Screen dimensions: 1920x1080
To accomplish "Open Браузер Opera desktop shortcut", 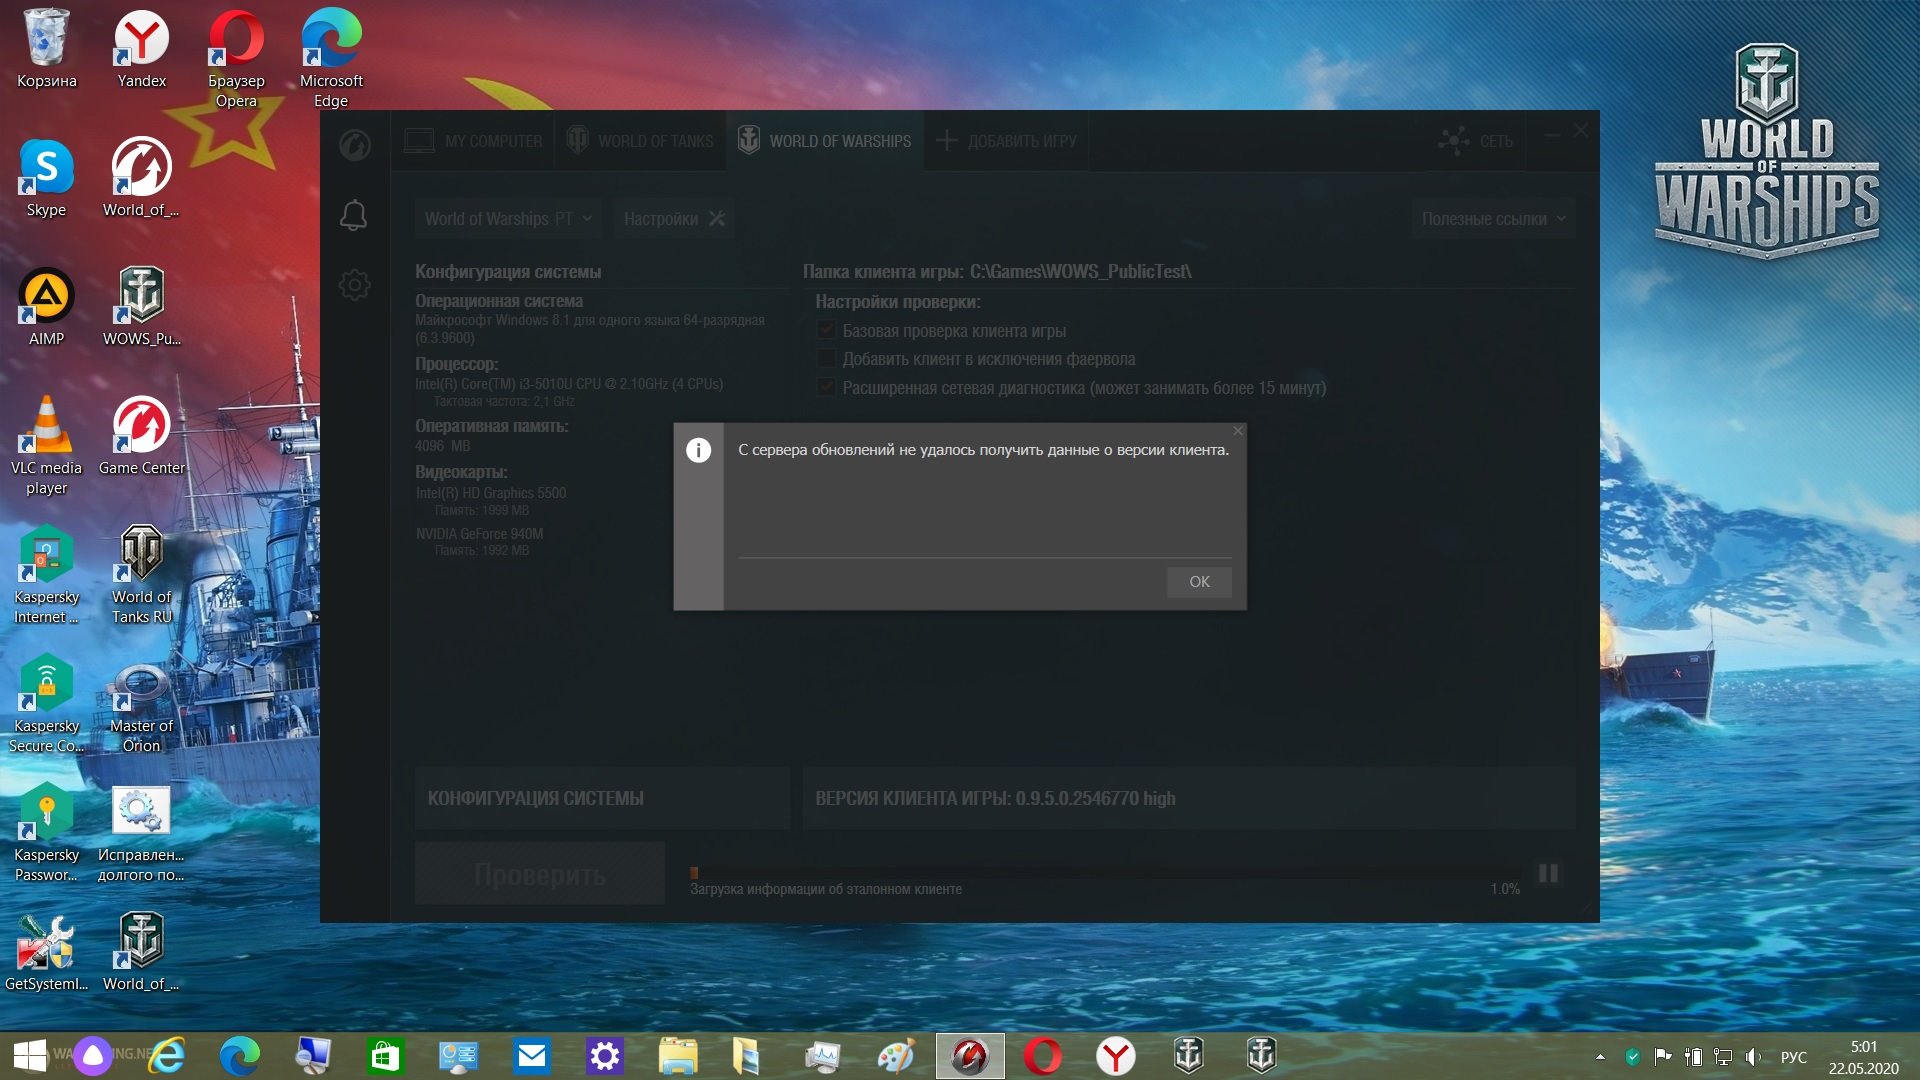I will [236, 58].
